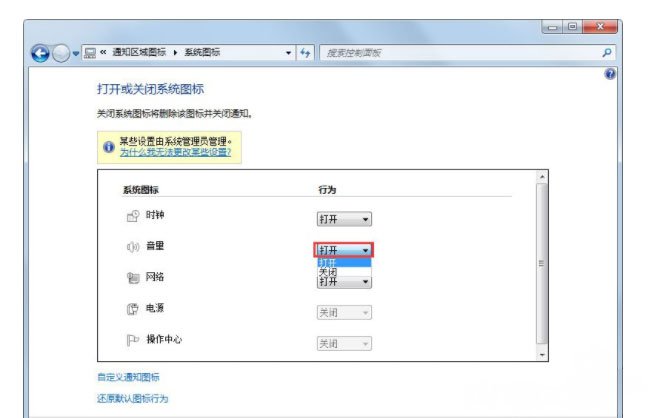Click the greyed forward navigation arrow
This screenshot has width=649, height=418.
click(61, 53)
